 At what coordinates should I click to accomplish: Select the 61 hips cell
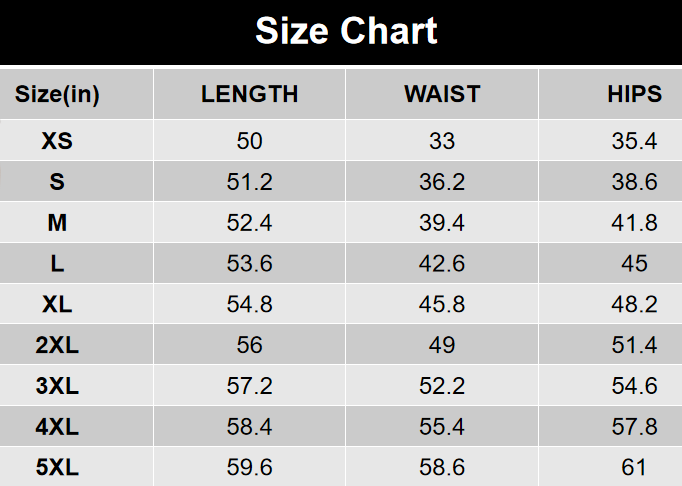click(634, 467)
